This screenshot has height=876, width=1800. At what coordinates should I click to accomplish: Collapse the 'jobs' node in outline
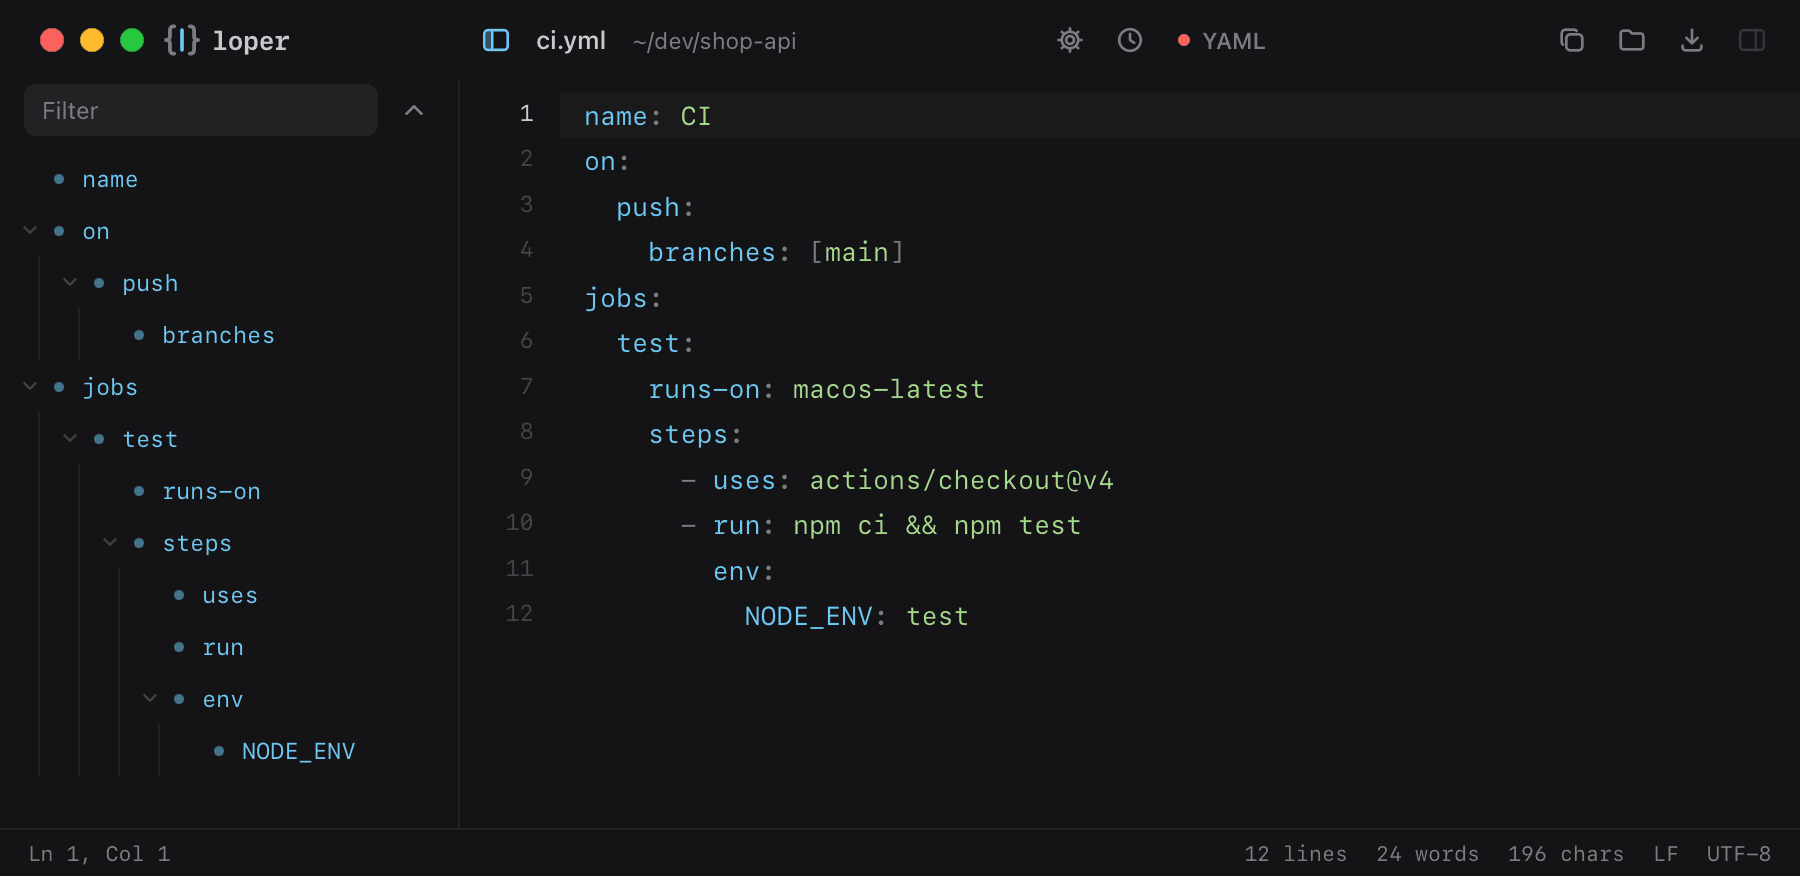[x=30, y=387]
